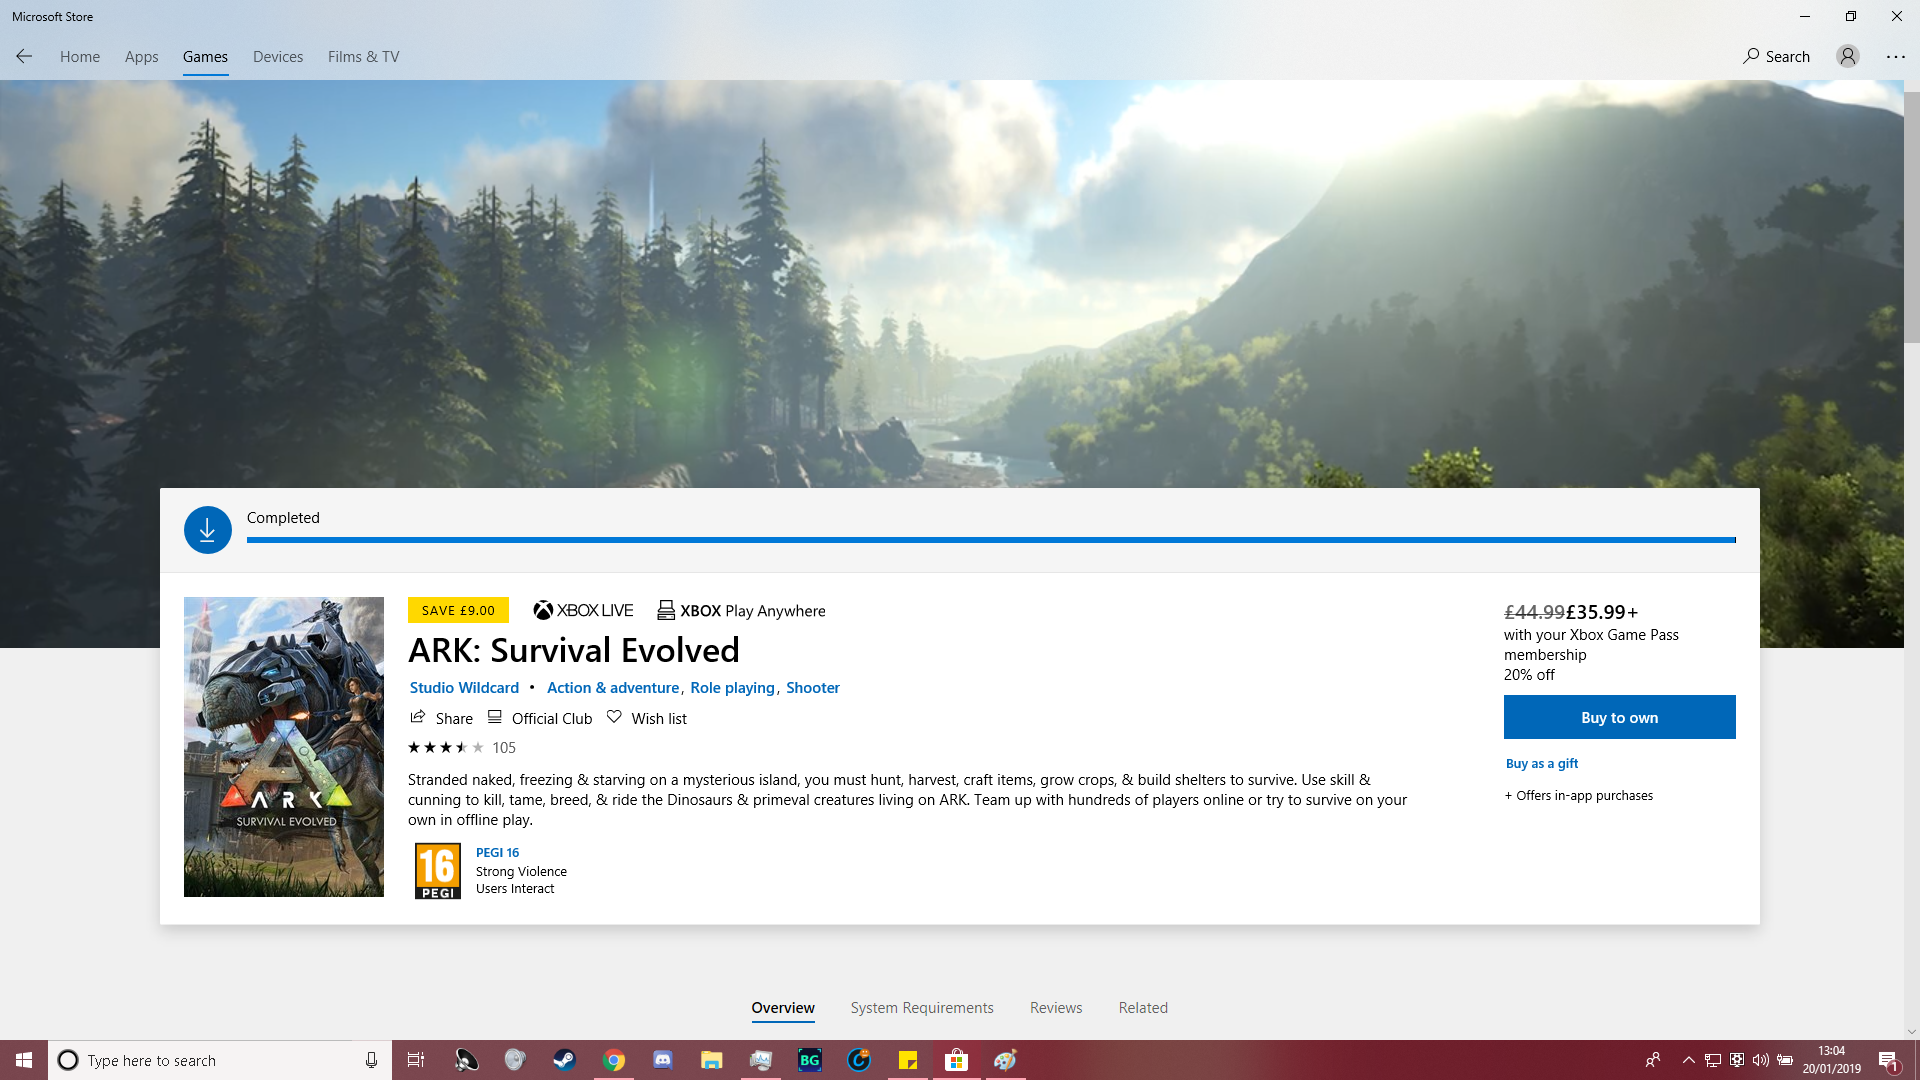
Task: Open the Home tab
Action: [x=80, y=57]
